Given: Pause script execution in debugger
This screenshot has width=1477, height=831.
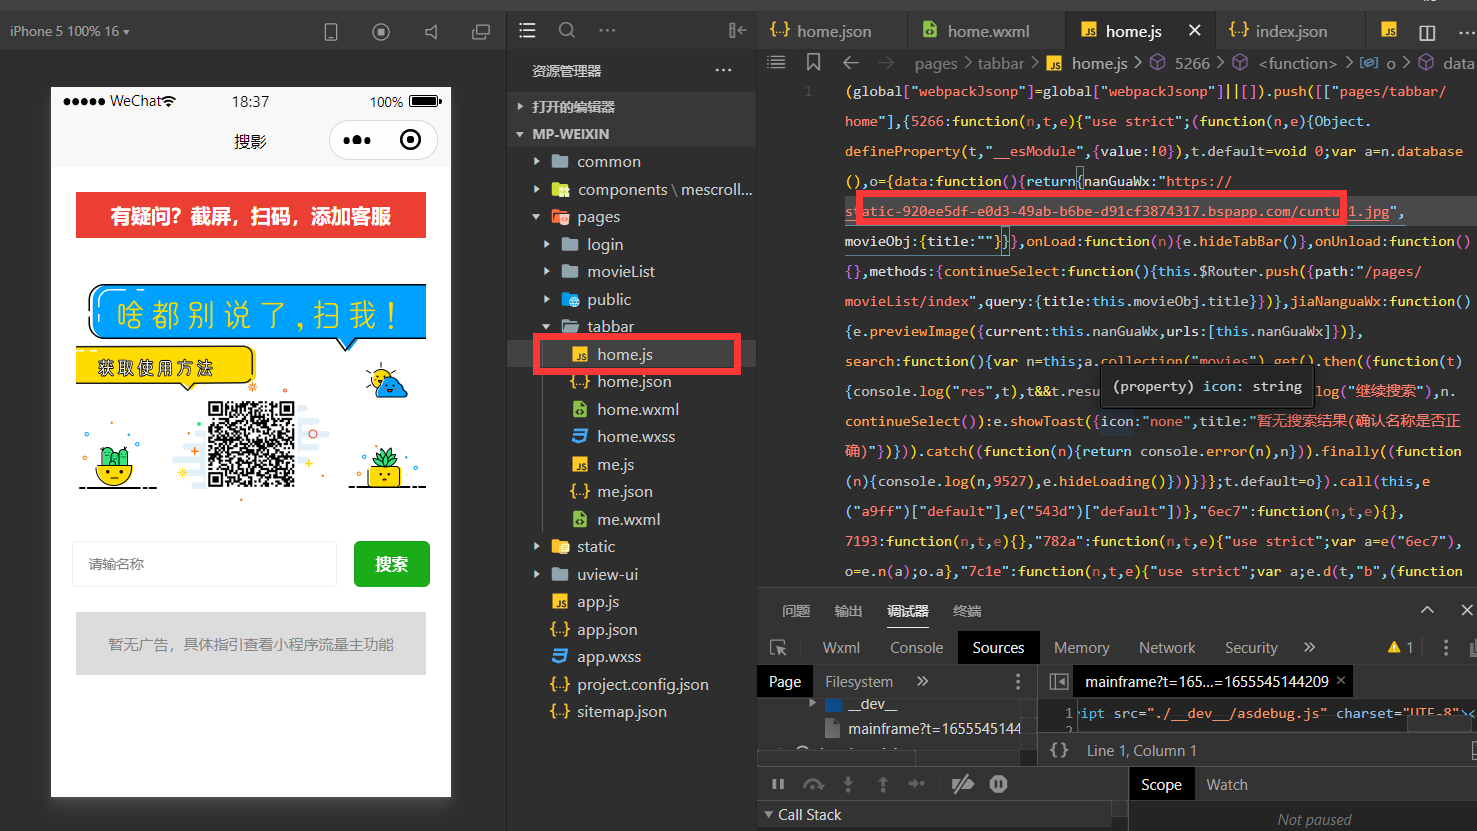Looking at the screenshot, I should pos(778,784).
